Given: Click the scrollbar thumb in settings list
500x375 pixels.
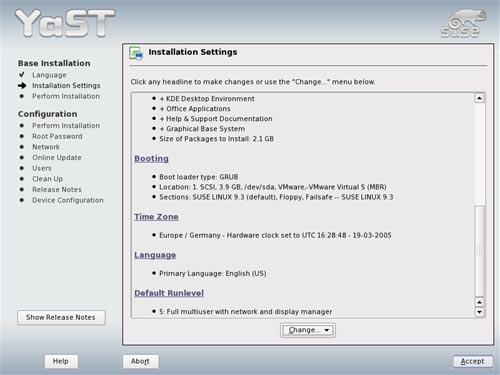Looking at the screenshot, I should point(479,251).
